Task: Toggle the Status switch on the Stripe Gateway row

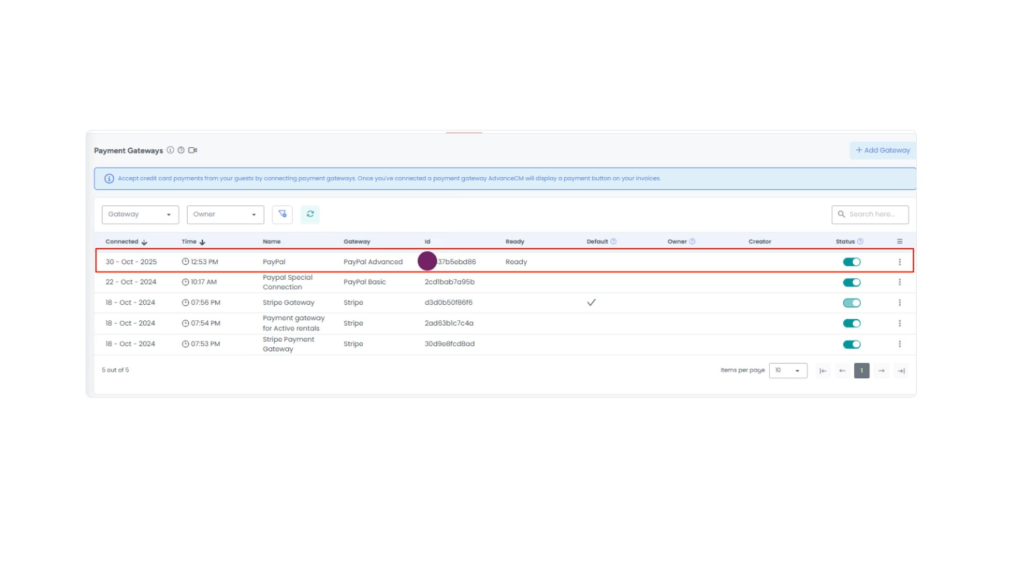Action: point(851,302)
